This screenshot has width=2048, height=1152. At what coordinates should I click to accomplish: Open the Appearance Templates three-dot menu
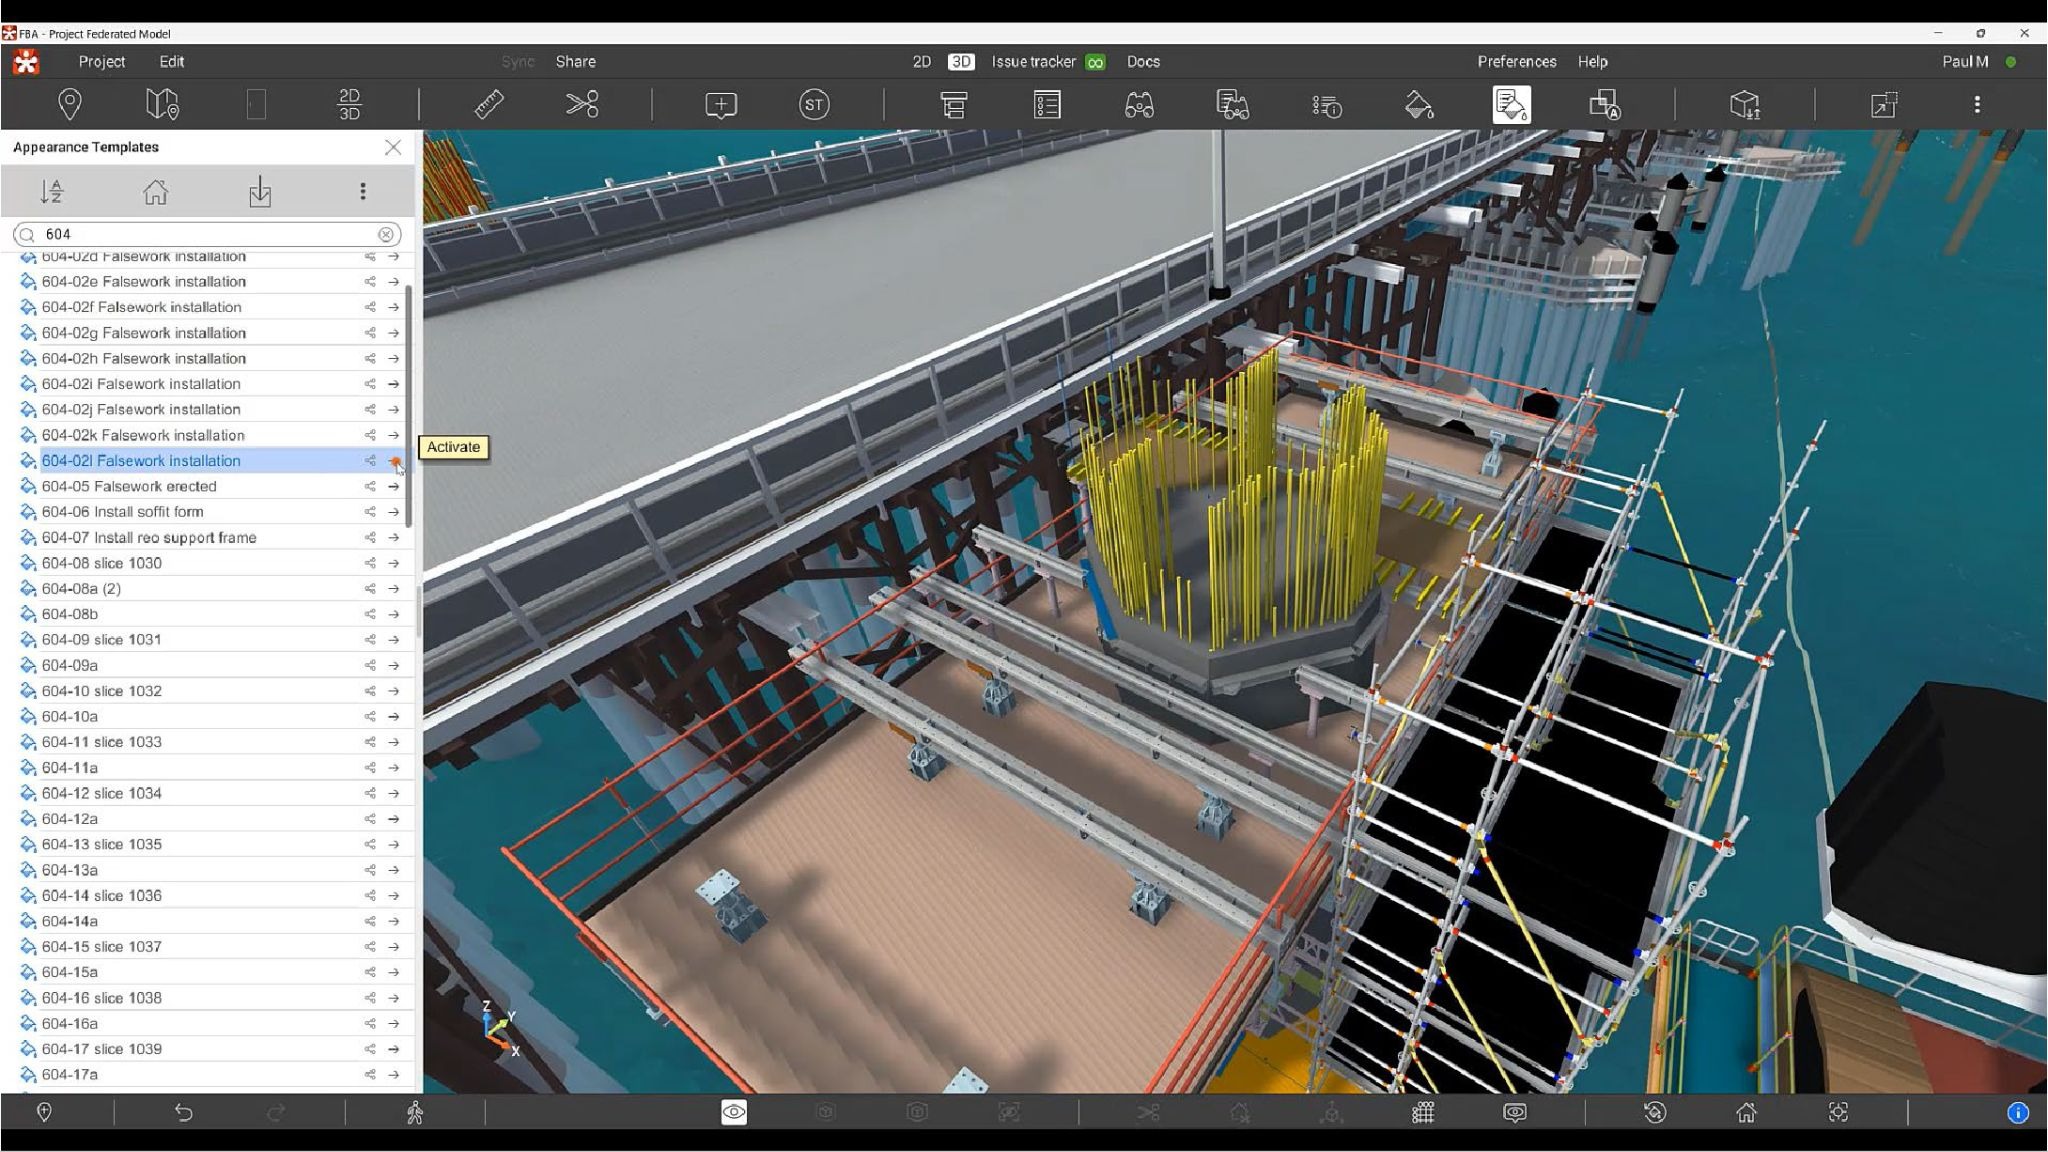point(363,191)
